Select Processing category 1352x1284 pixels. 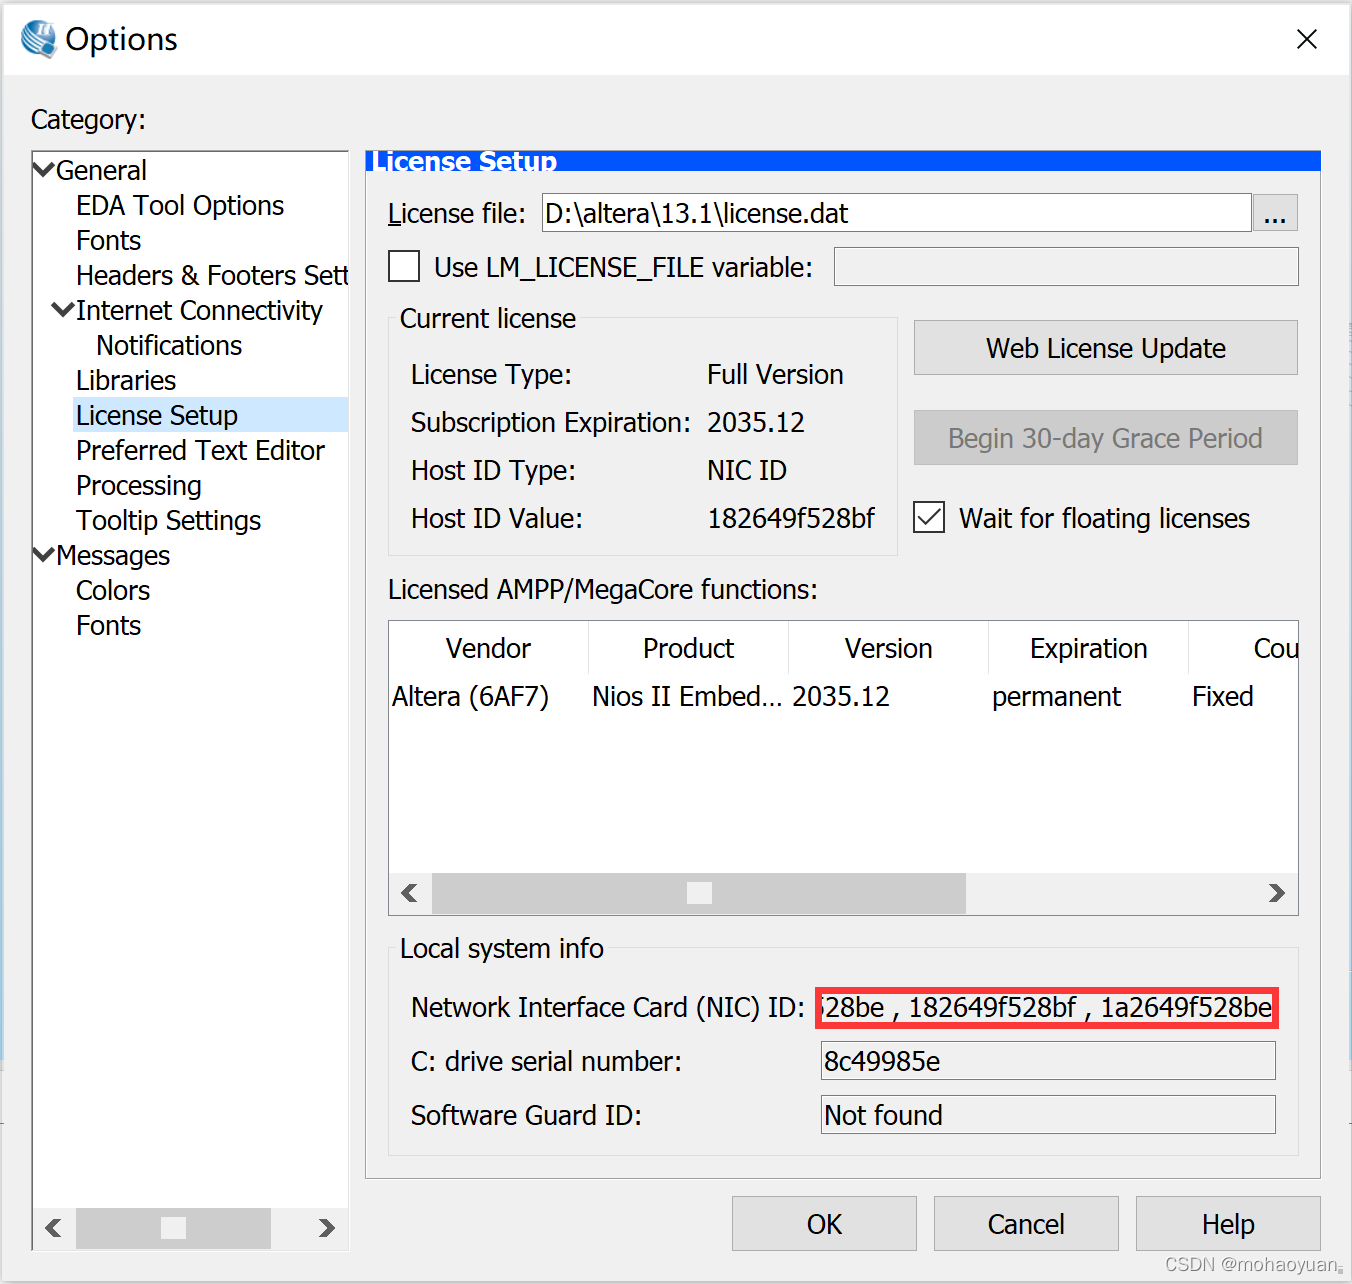[139, 485]
